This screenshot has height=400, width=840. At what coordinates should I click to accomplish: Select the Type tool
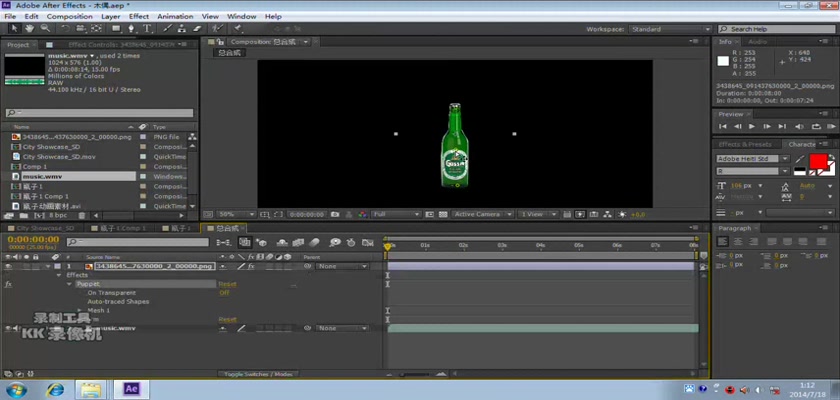tap(148, 29)
